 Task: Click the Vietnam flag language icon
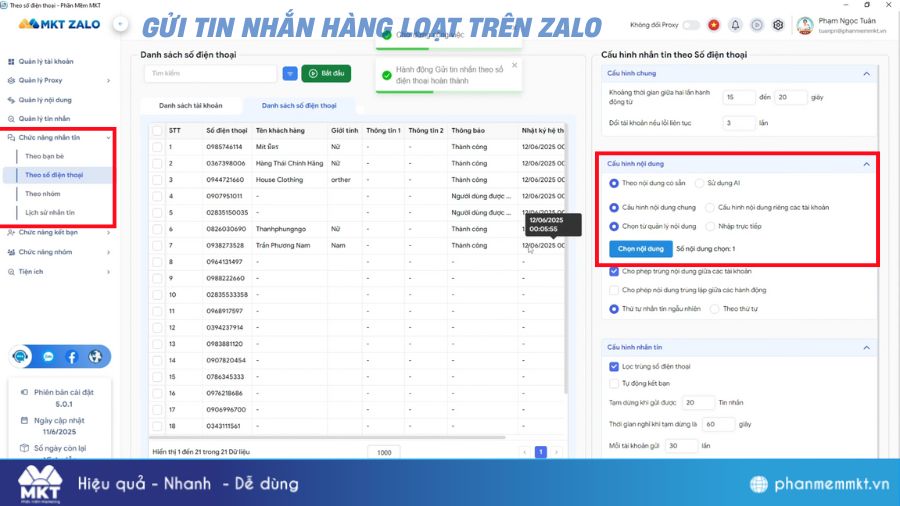click(713, 25)
